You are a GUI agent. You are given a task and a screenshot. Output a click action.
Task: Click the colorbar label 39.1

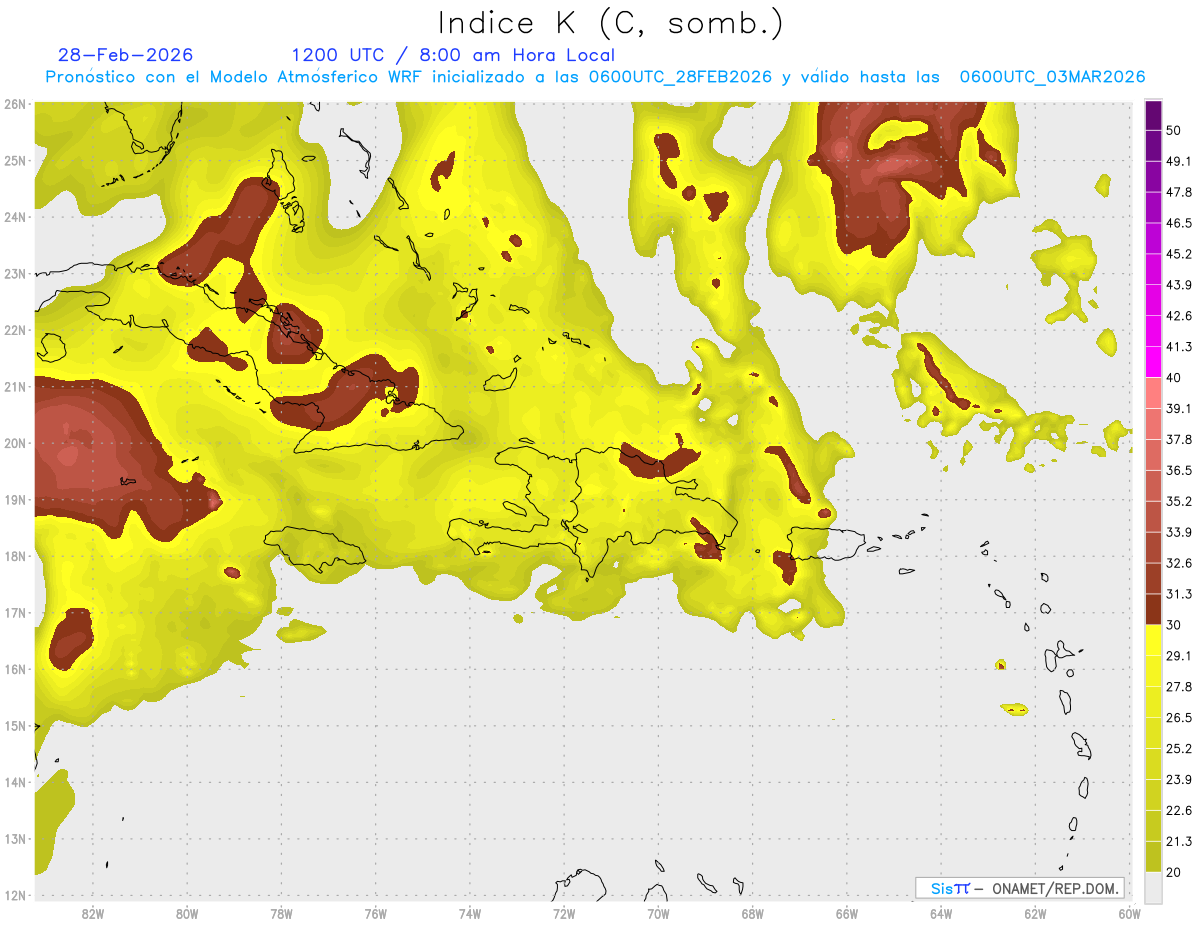tap(1178, 409)
